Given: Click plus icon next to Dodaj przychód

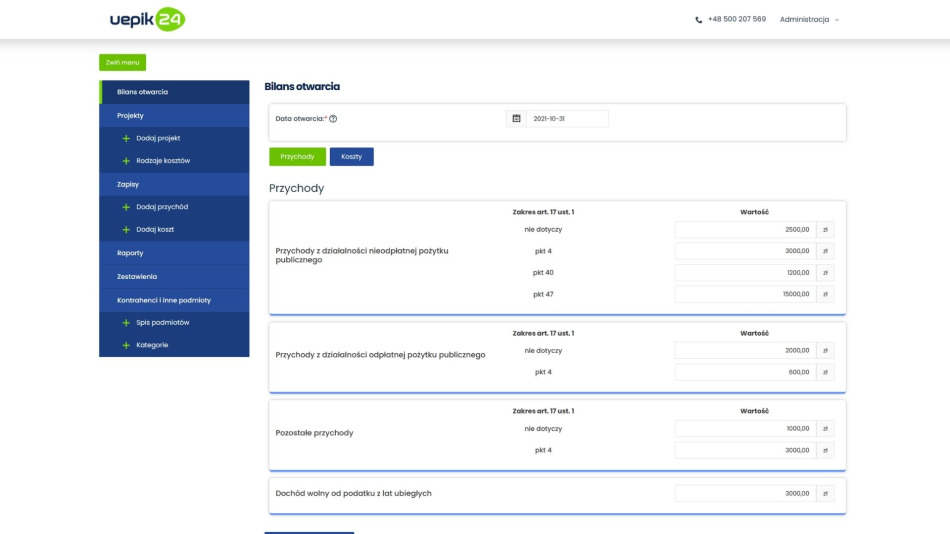Looking at the screenshot, I should pyautogui.click(x=126, y=207).
